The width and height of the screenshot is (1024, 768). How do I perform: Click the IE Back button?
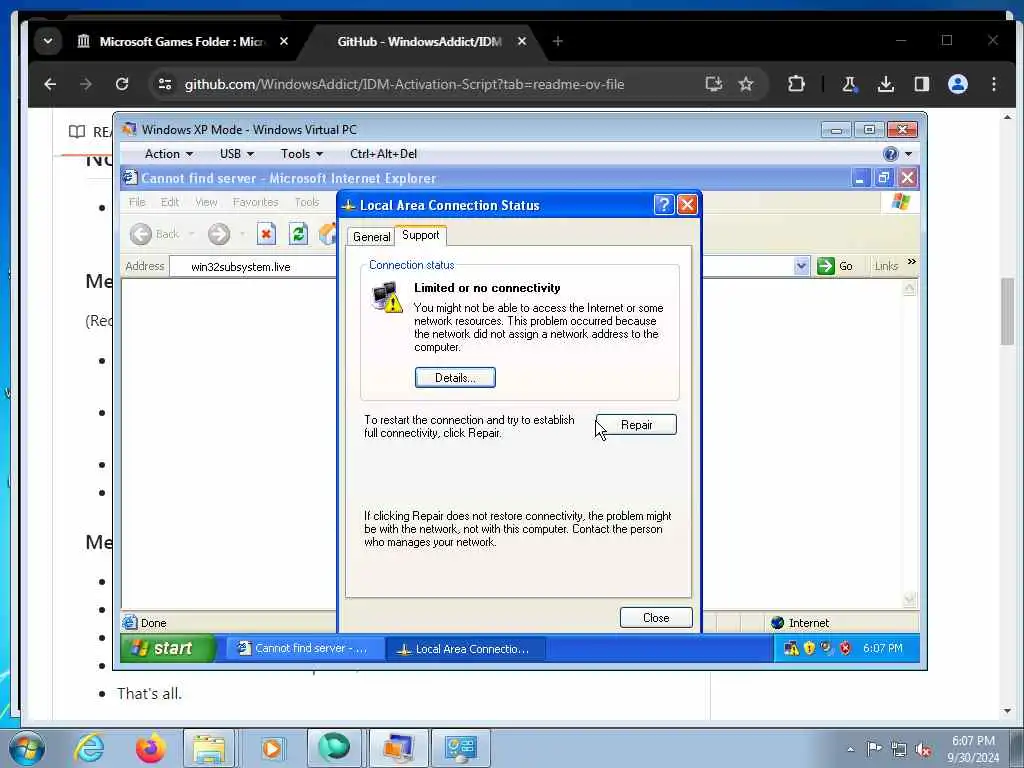click(x=154, y=234)
